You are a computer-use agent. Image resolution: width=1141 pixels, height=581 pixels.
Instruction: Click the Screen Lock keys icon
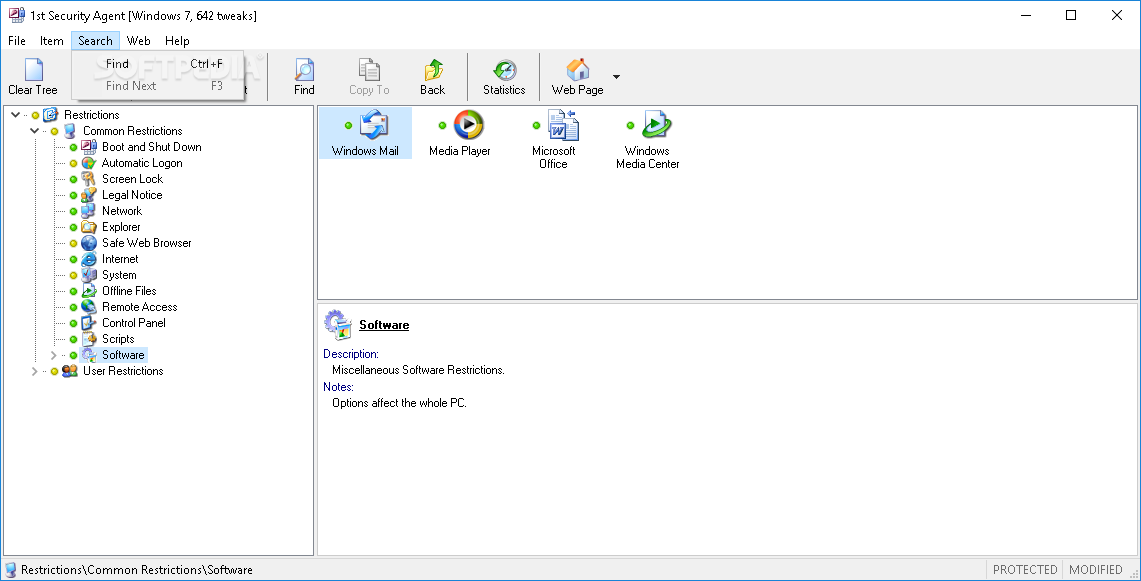tap(89, 179)
